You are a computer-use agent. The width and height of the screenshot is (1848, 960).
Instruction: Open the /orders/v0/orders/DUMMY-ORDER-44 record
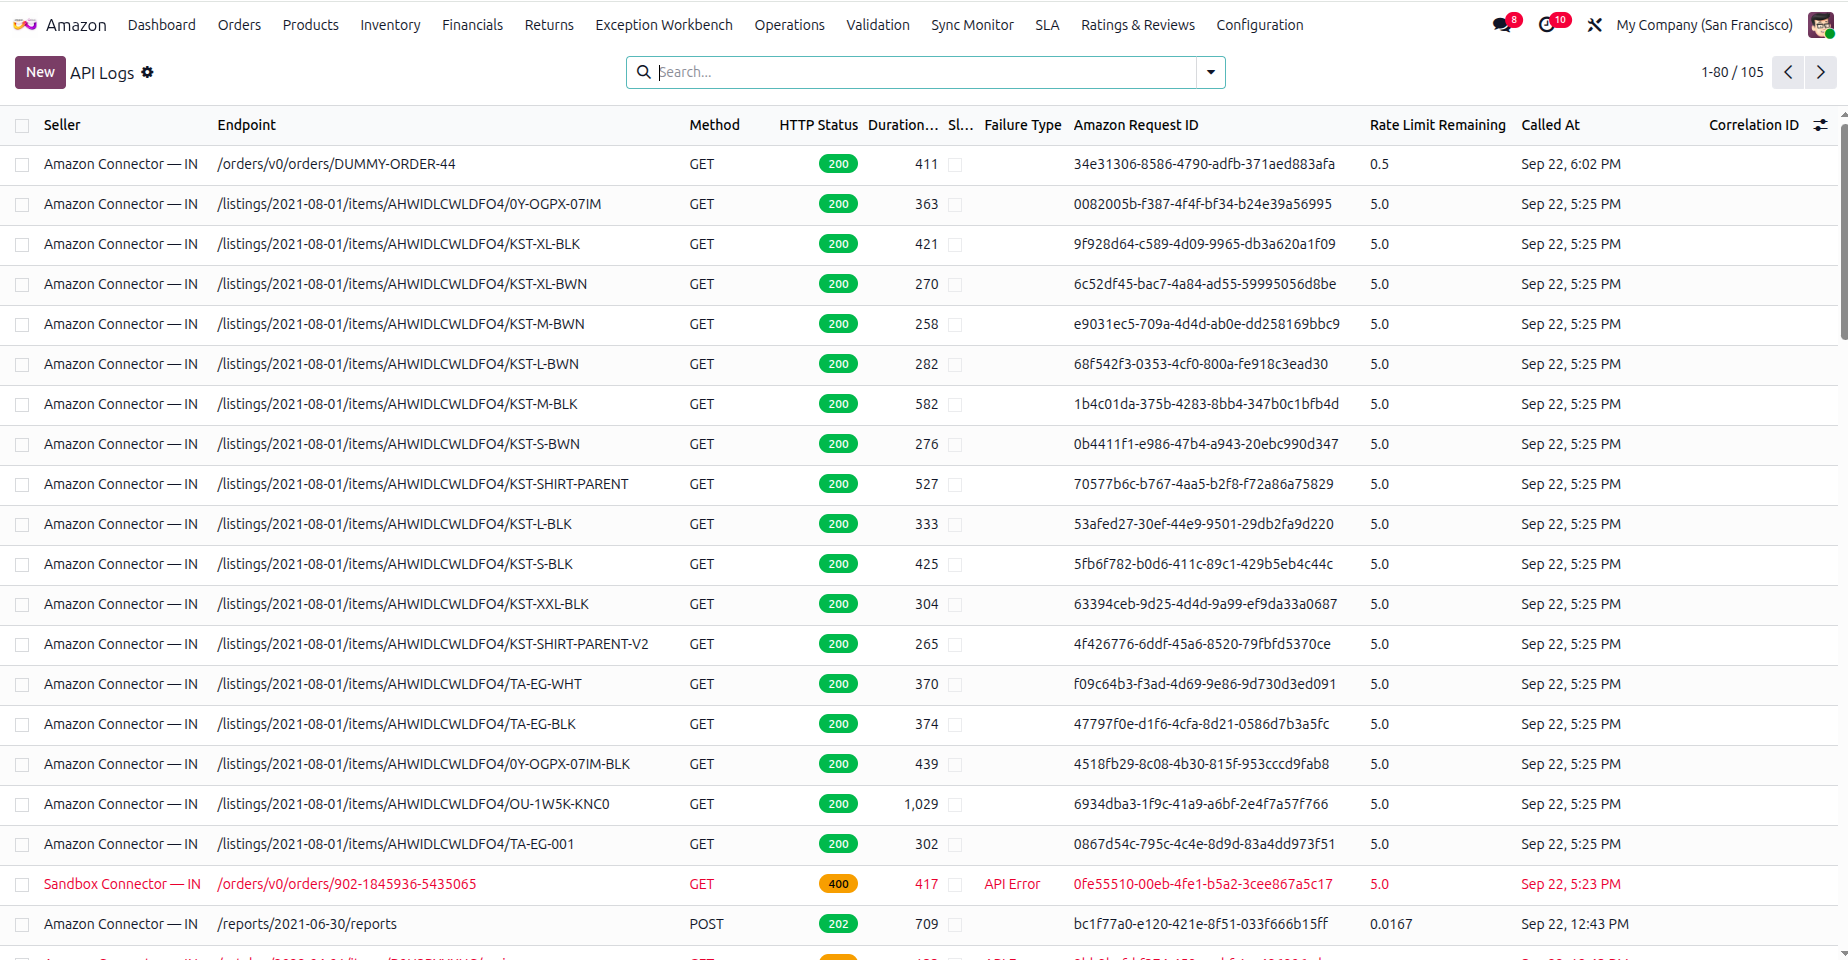click(x=336, y=164)
